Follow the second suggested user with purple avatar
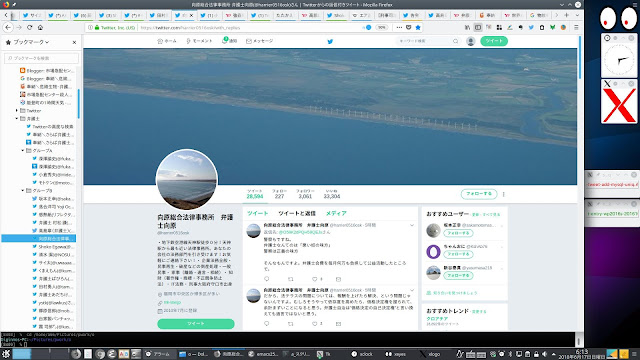 [458, 254]
